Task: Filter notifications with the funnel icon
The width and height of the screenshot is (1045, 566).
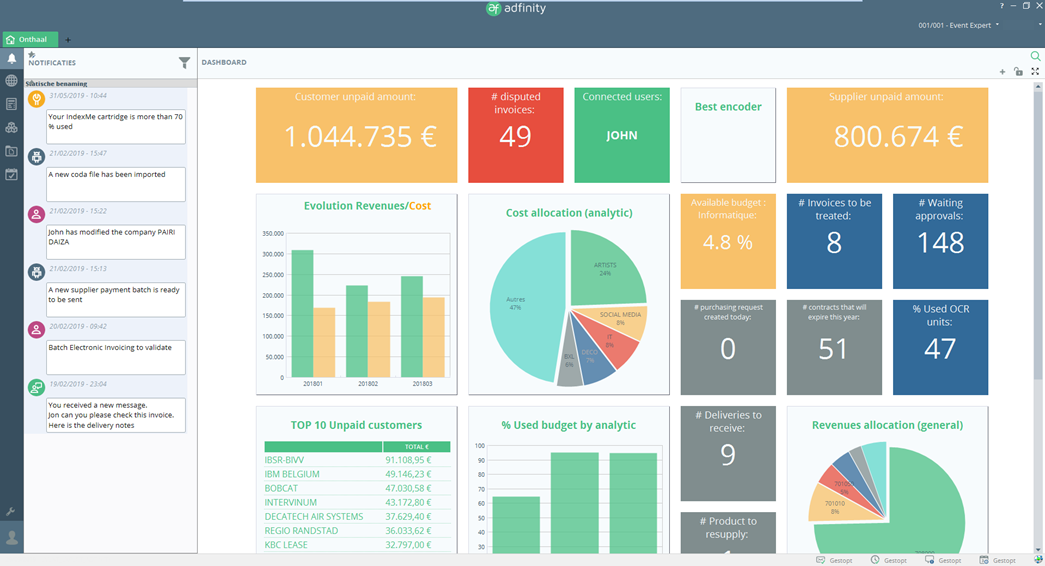Action: 184,63
